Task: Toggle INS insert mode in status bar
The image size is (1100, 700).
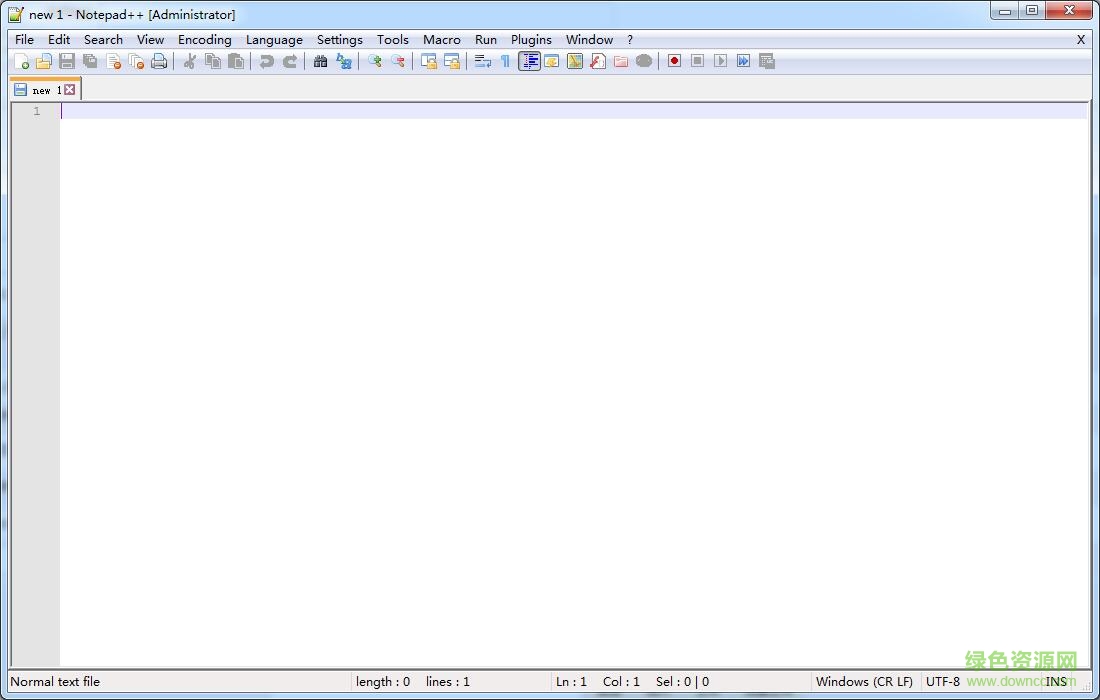Action: pyautogui.click(x=1056, y=682)
